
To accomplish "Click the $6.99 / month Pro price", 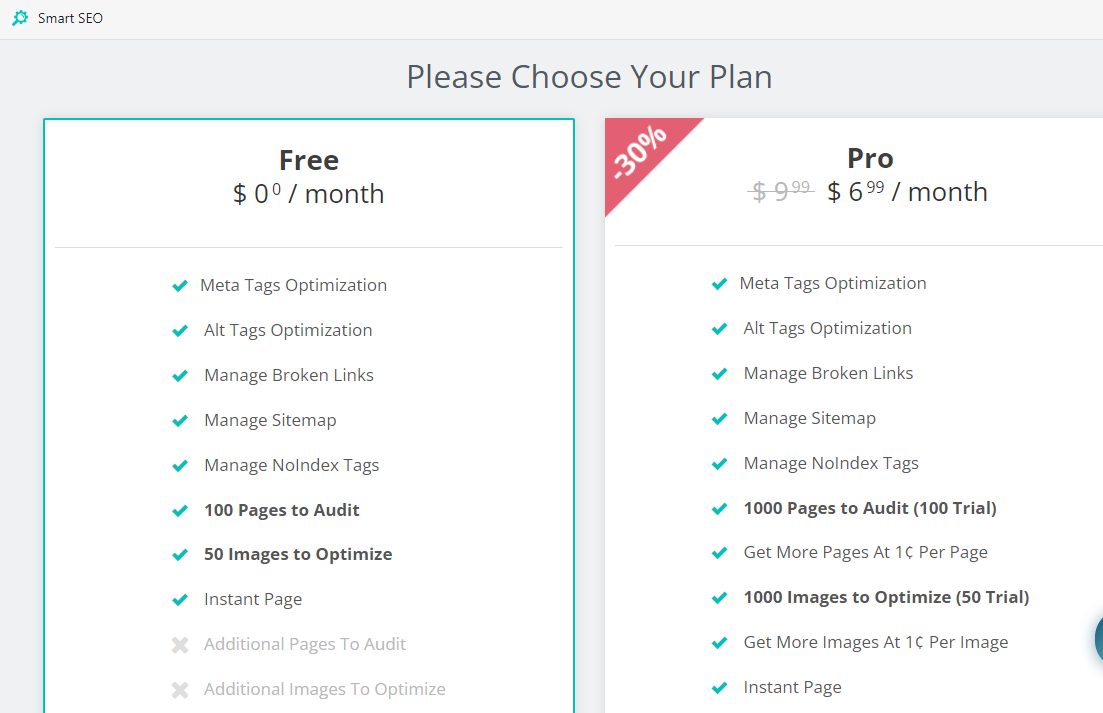I will (x=907, y=191).
